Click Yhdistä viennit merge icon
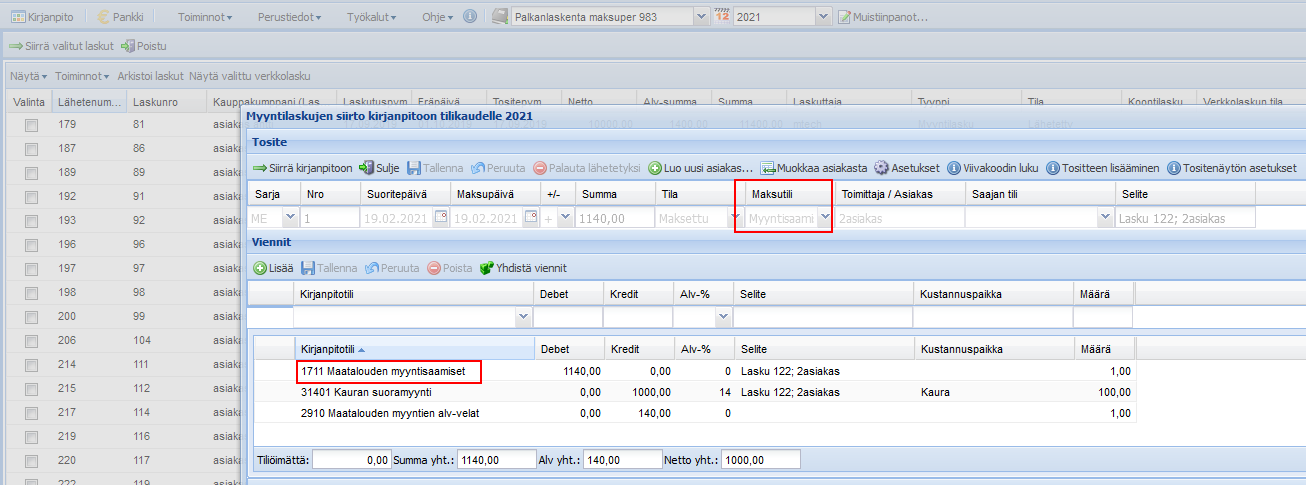 point(487,268)
